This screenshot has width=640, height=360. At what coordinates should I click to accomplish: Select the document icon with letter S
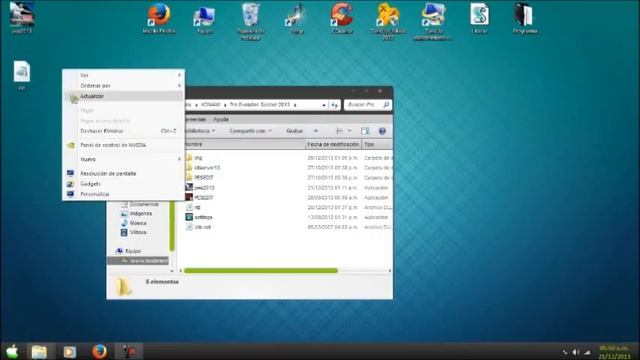coord(479,18)
